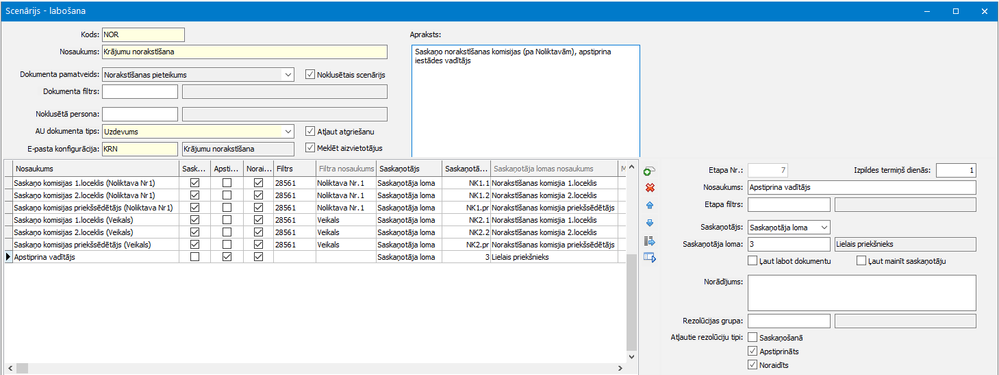999x375 pixels.
Task: Click the green add new stage icon
Action: coord(650,171)
